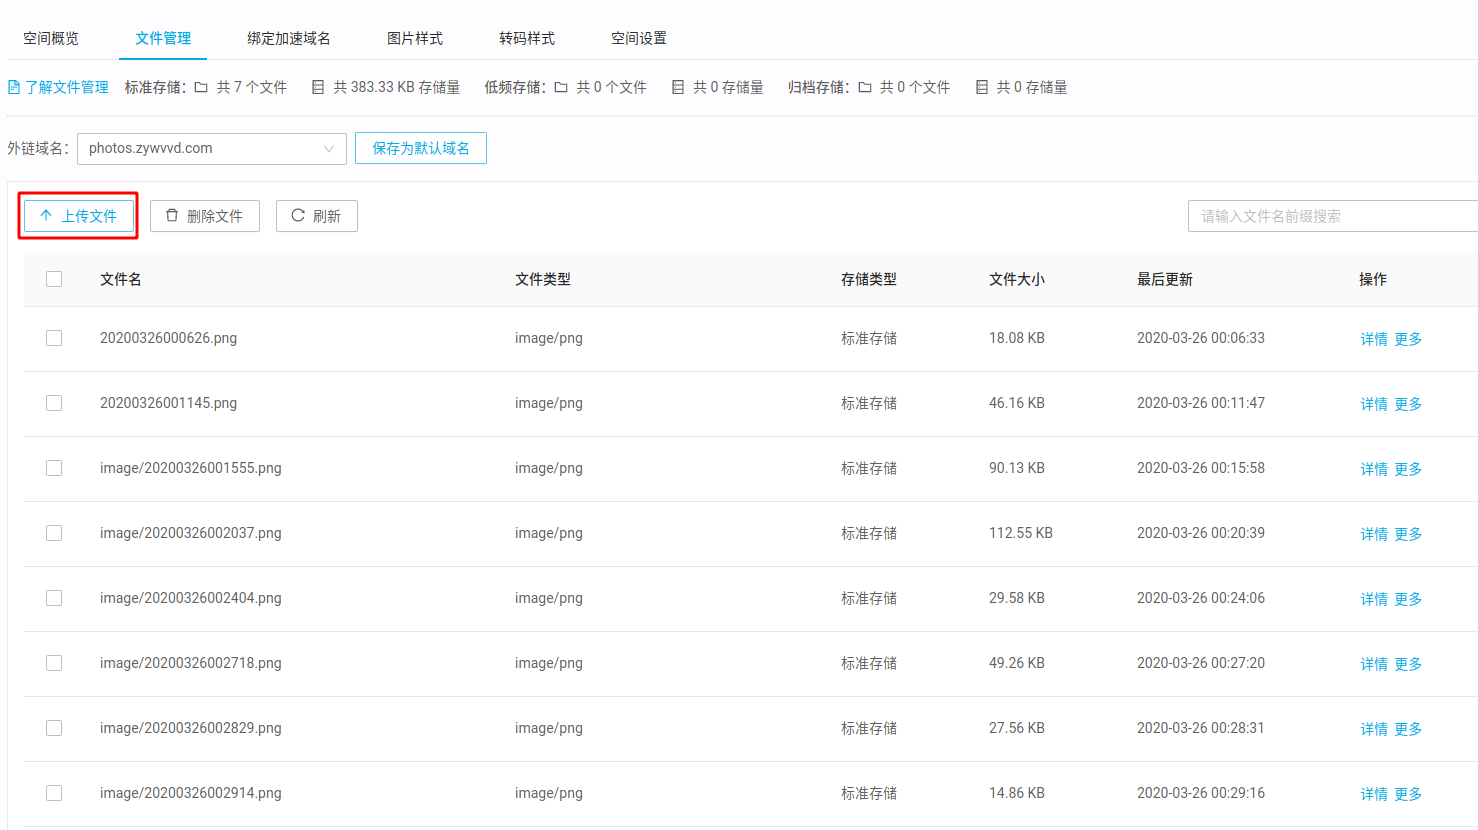Viewport: 1478px width, 830px height.
Task: Click the storage icon after 归档存储 file count
Action: [x=982, y=87]
